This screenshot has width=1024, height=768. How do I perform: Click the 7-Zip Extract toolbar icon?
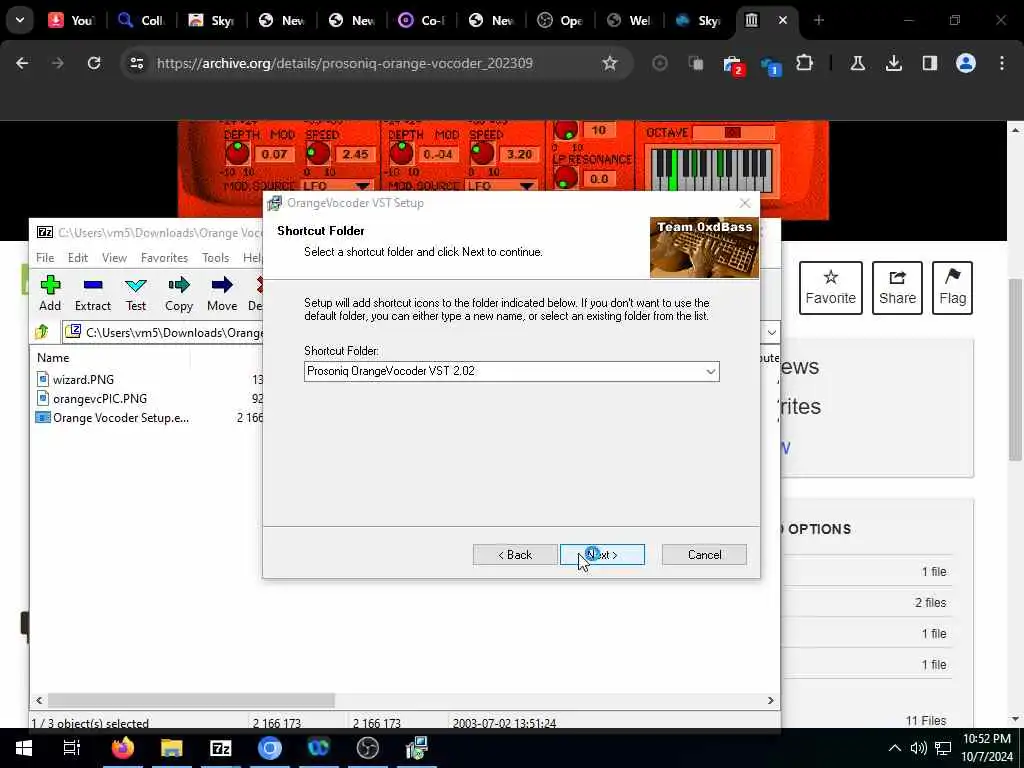(x=93, y=293)
